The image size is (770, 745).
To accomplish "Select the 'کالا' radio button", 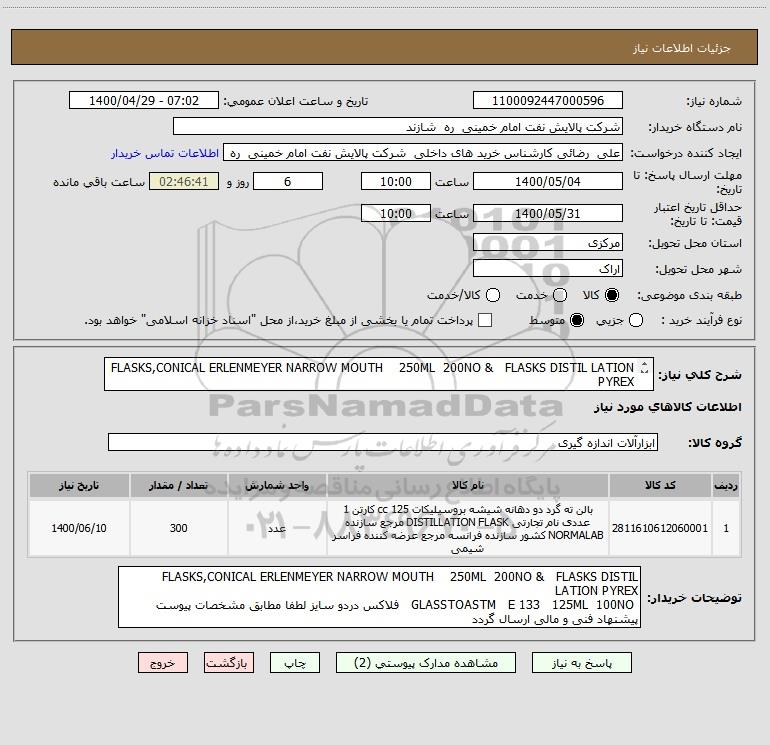I will [x=613, y=296].
